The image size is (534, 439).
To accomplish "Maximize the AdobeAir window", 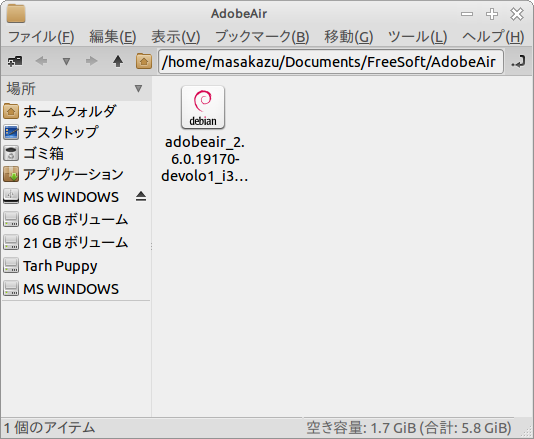I will (492, 14).
